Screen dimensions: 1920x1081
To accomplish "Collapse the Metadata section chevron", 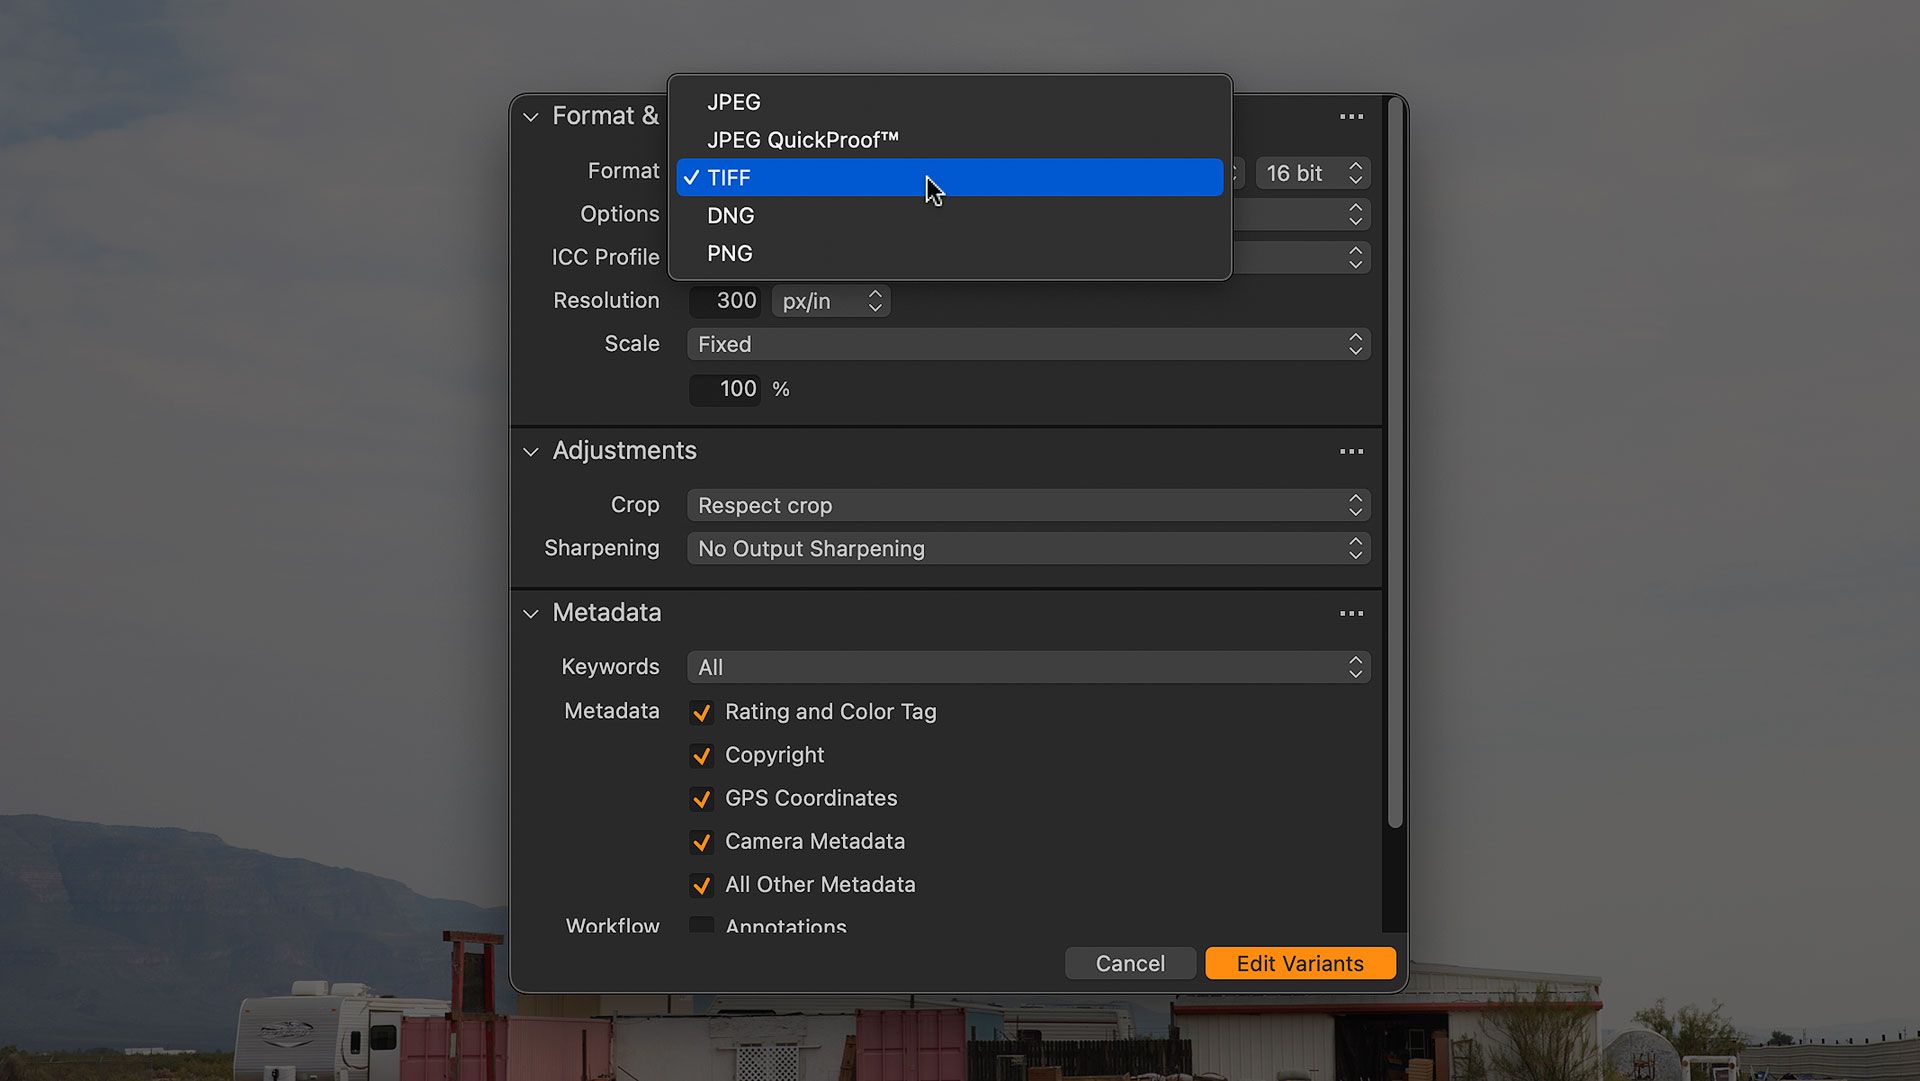I will 531,614.
